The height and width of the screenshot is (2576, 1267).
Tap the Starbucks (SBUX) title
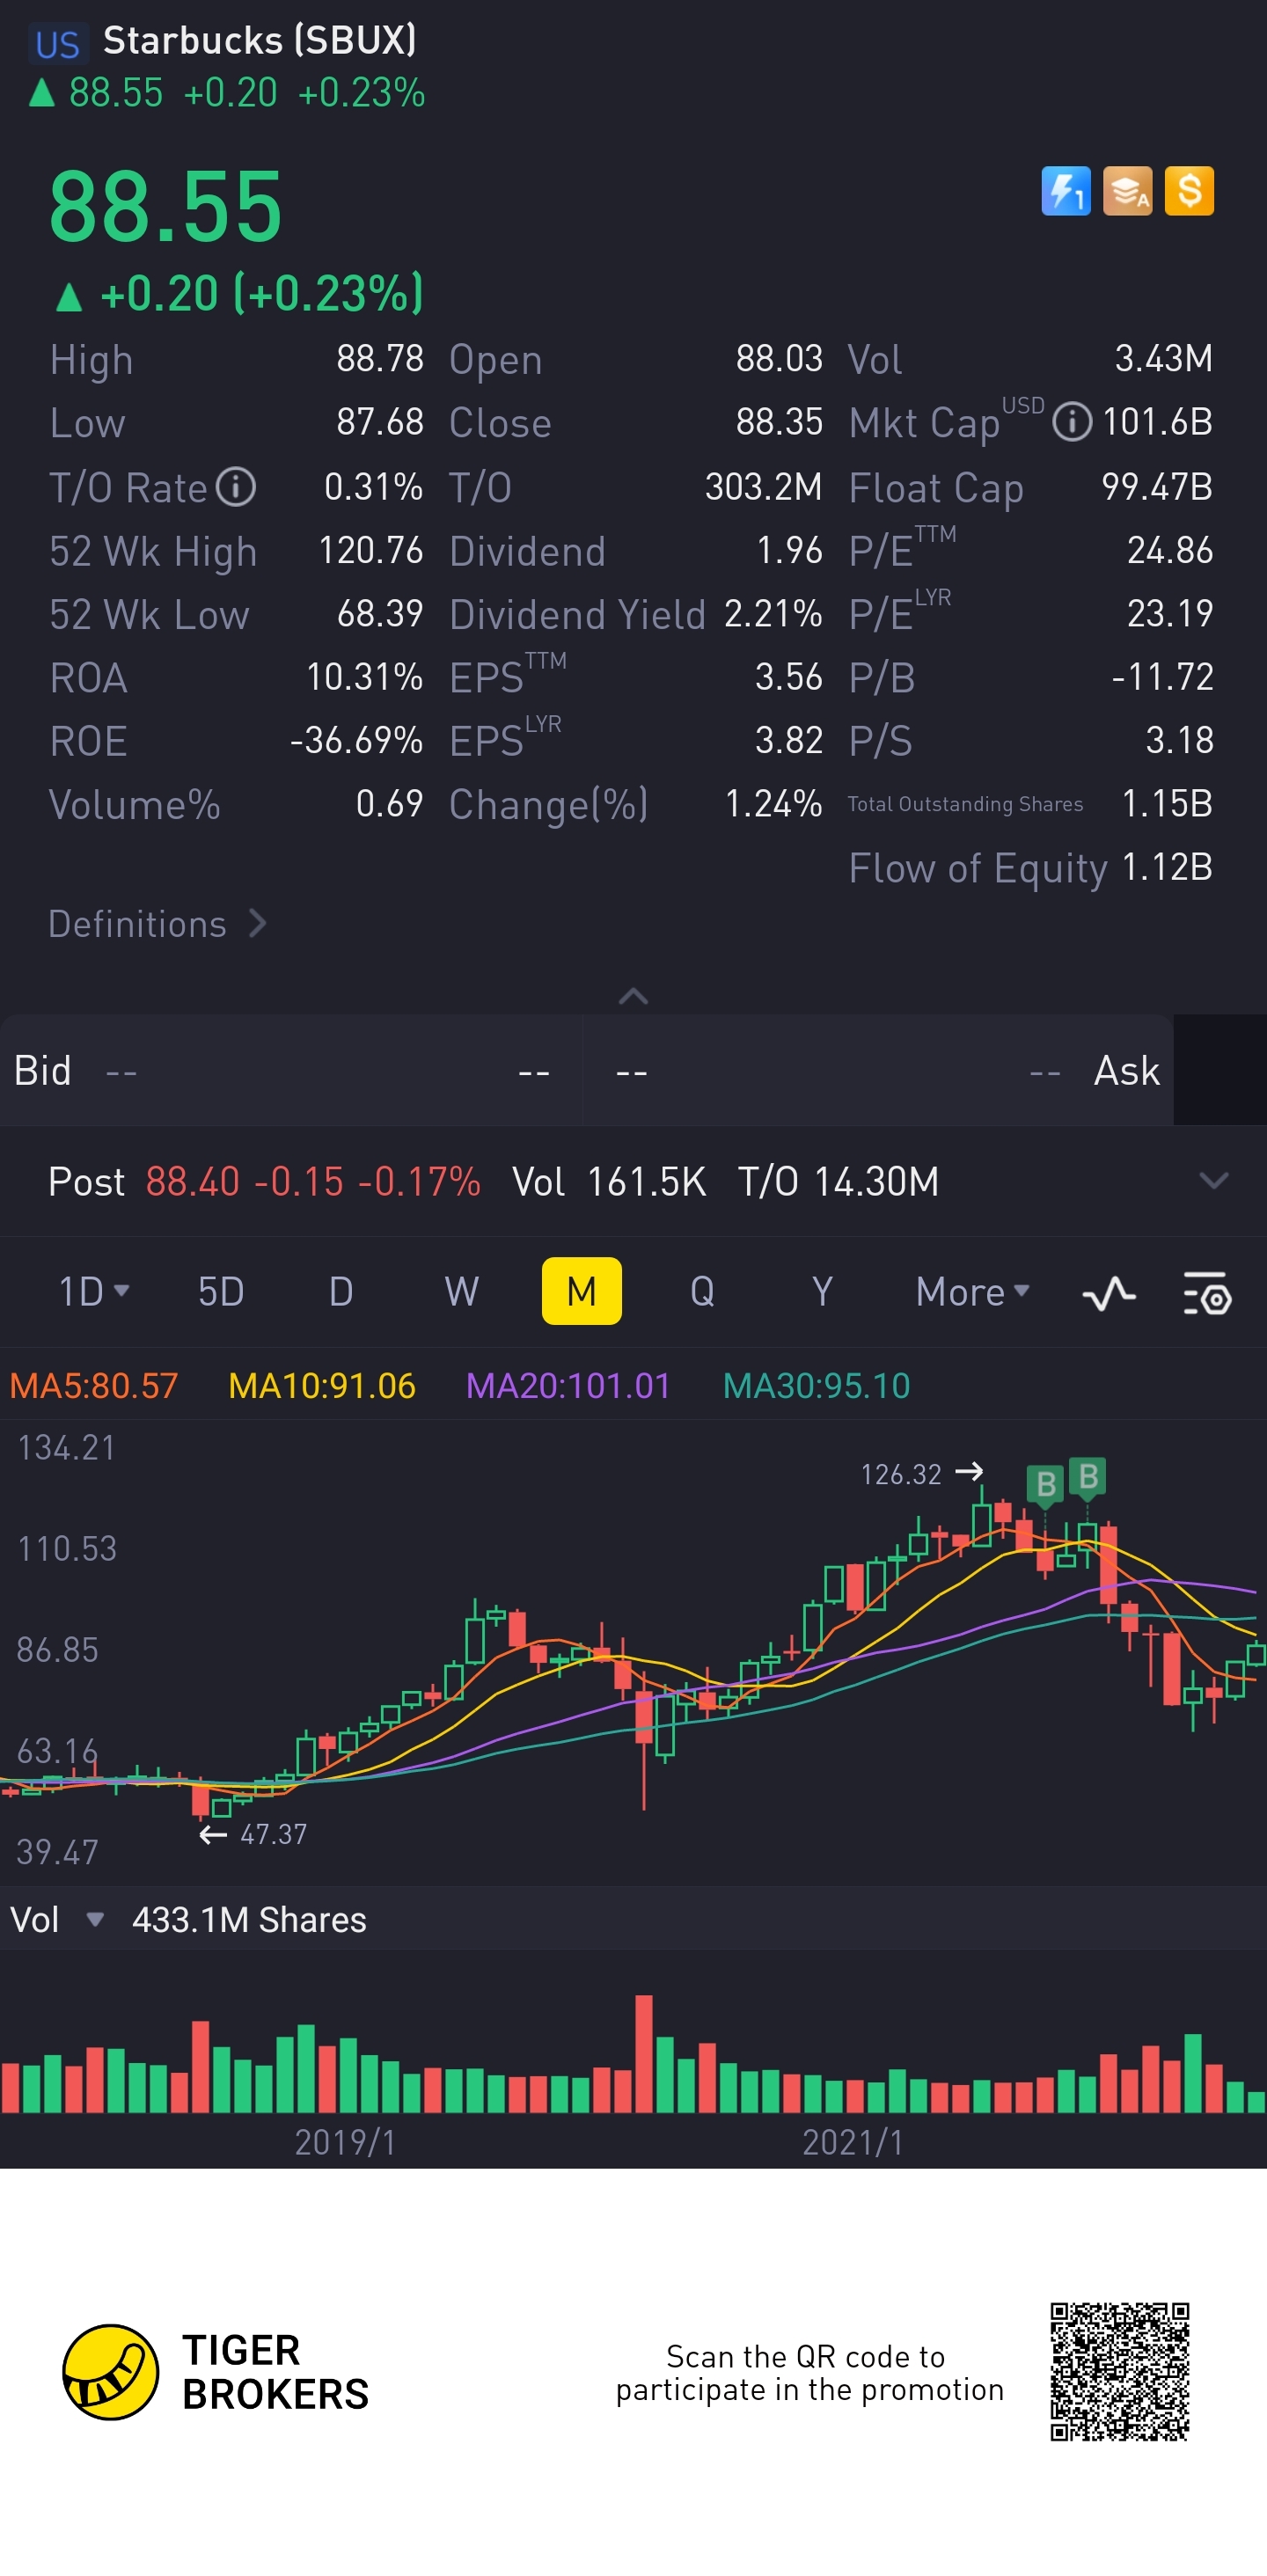pos(260,40)
